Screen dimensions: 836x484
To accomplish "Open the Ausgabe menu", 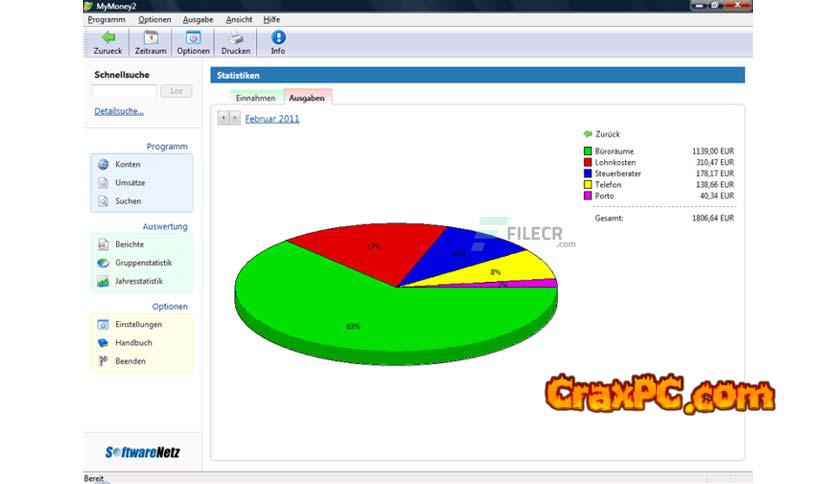I will tap(198, 20).
